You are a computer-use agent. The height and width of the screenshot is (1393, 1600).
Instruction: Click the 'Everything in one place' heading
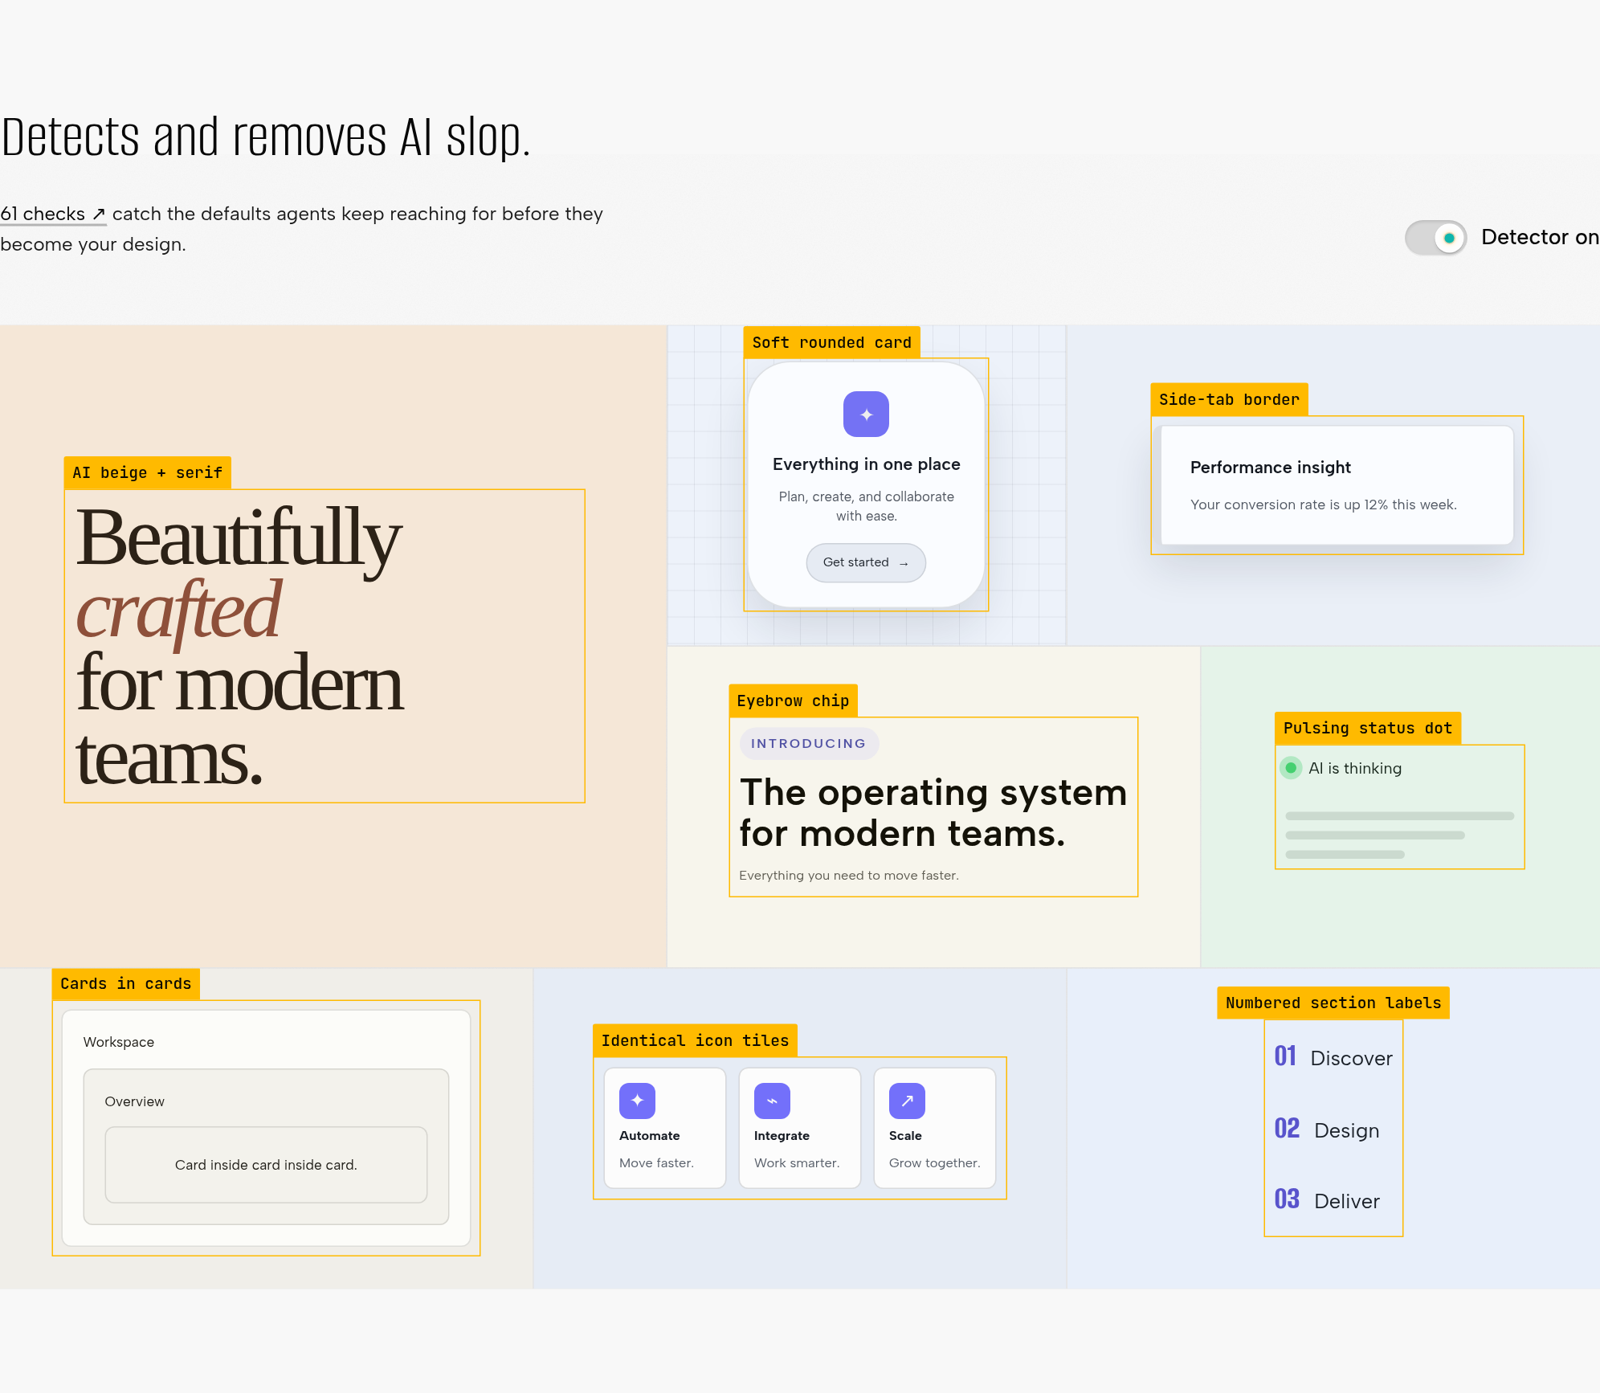tap(866, 464)
